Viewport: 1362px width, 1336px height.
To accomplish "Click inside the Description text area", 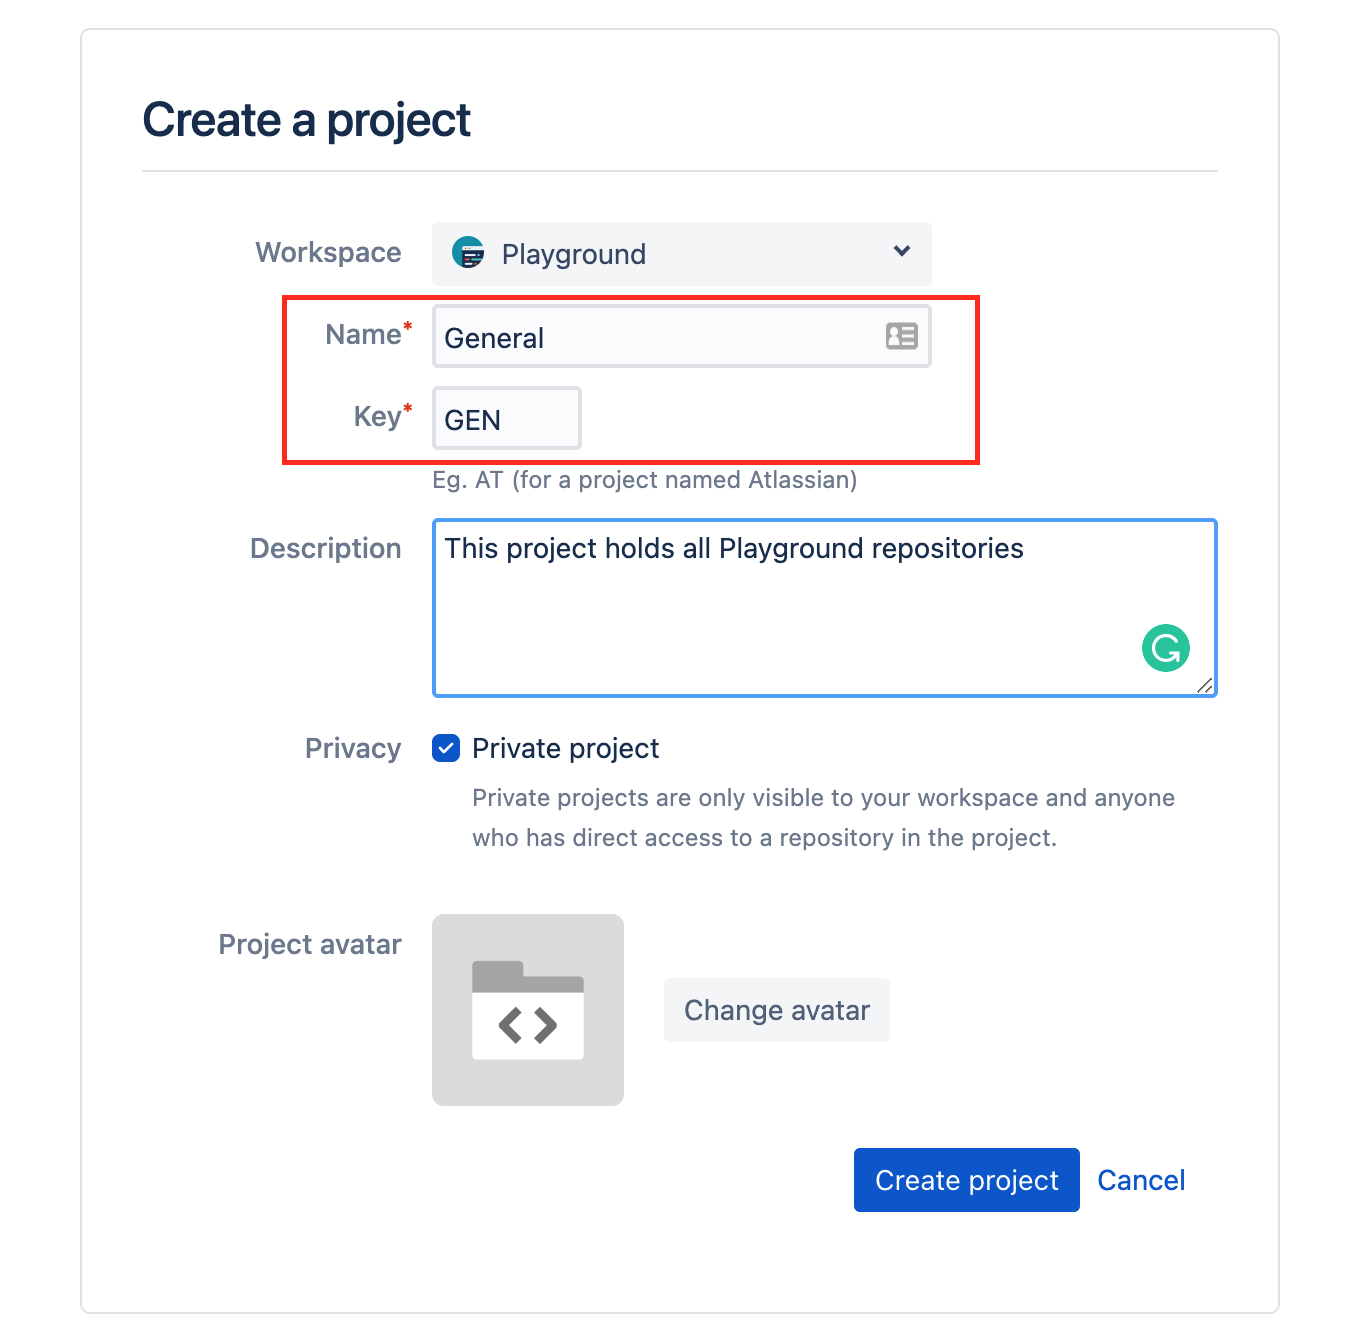I will [825, 608].
